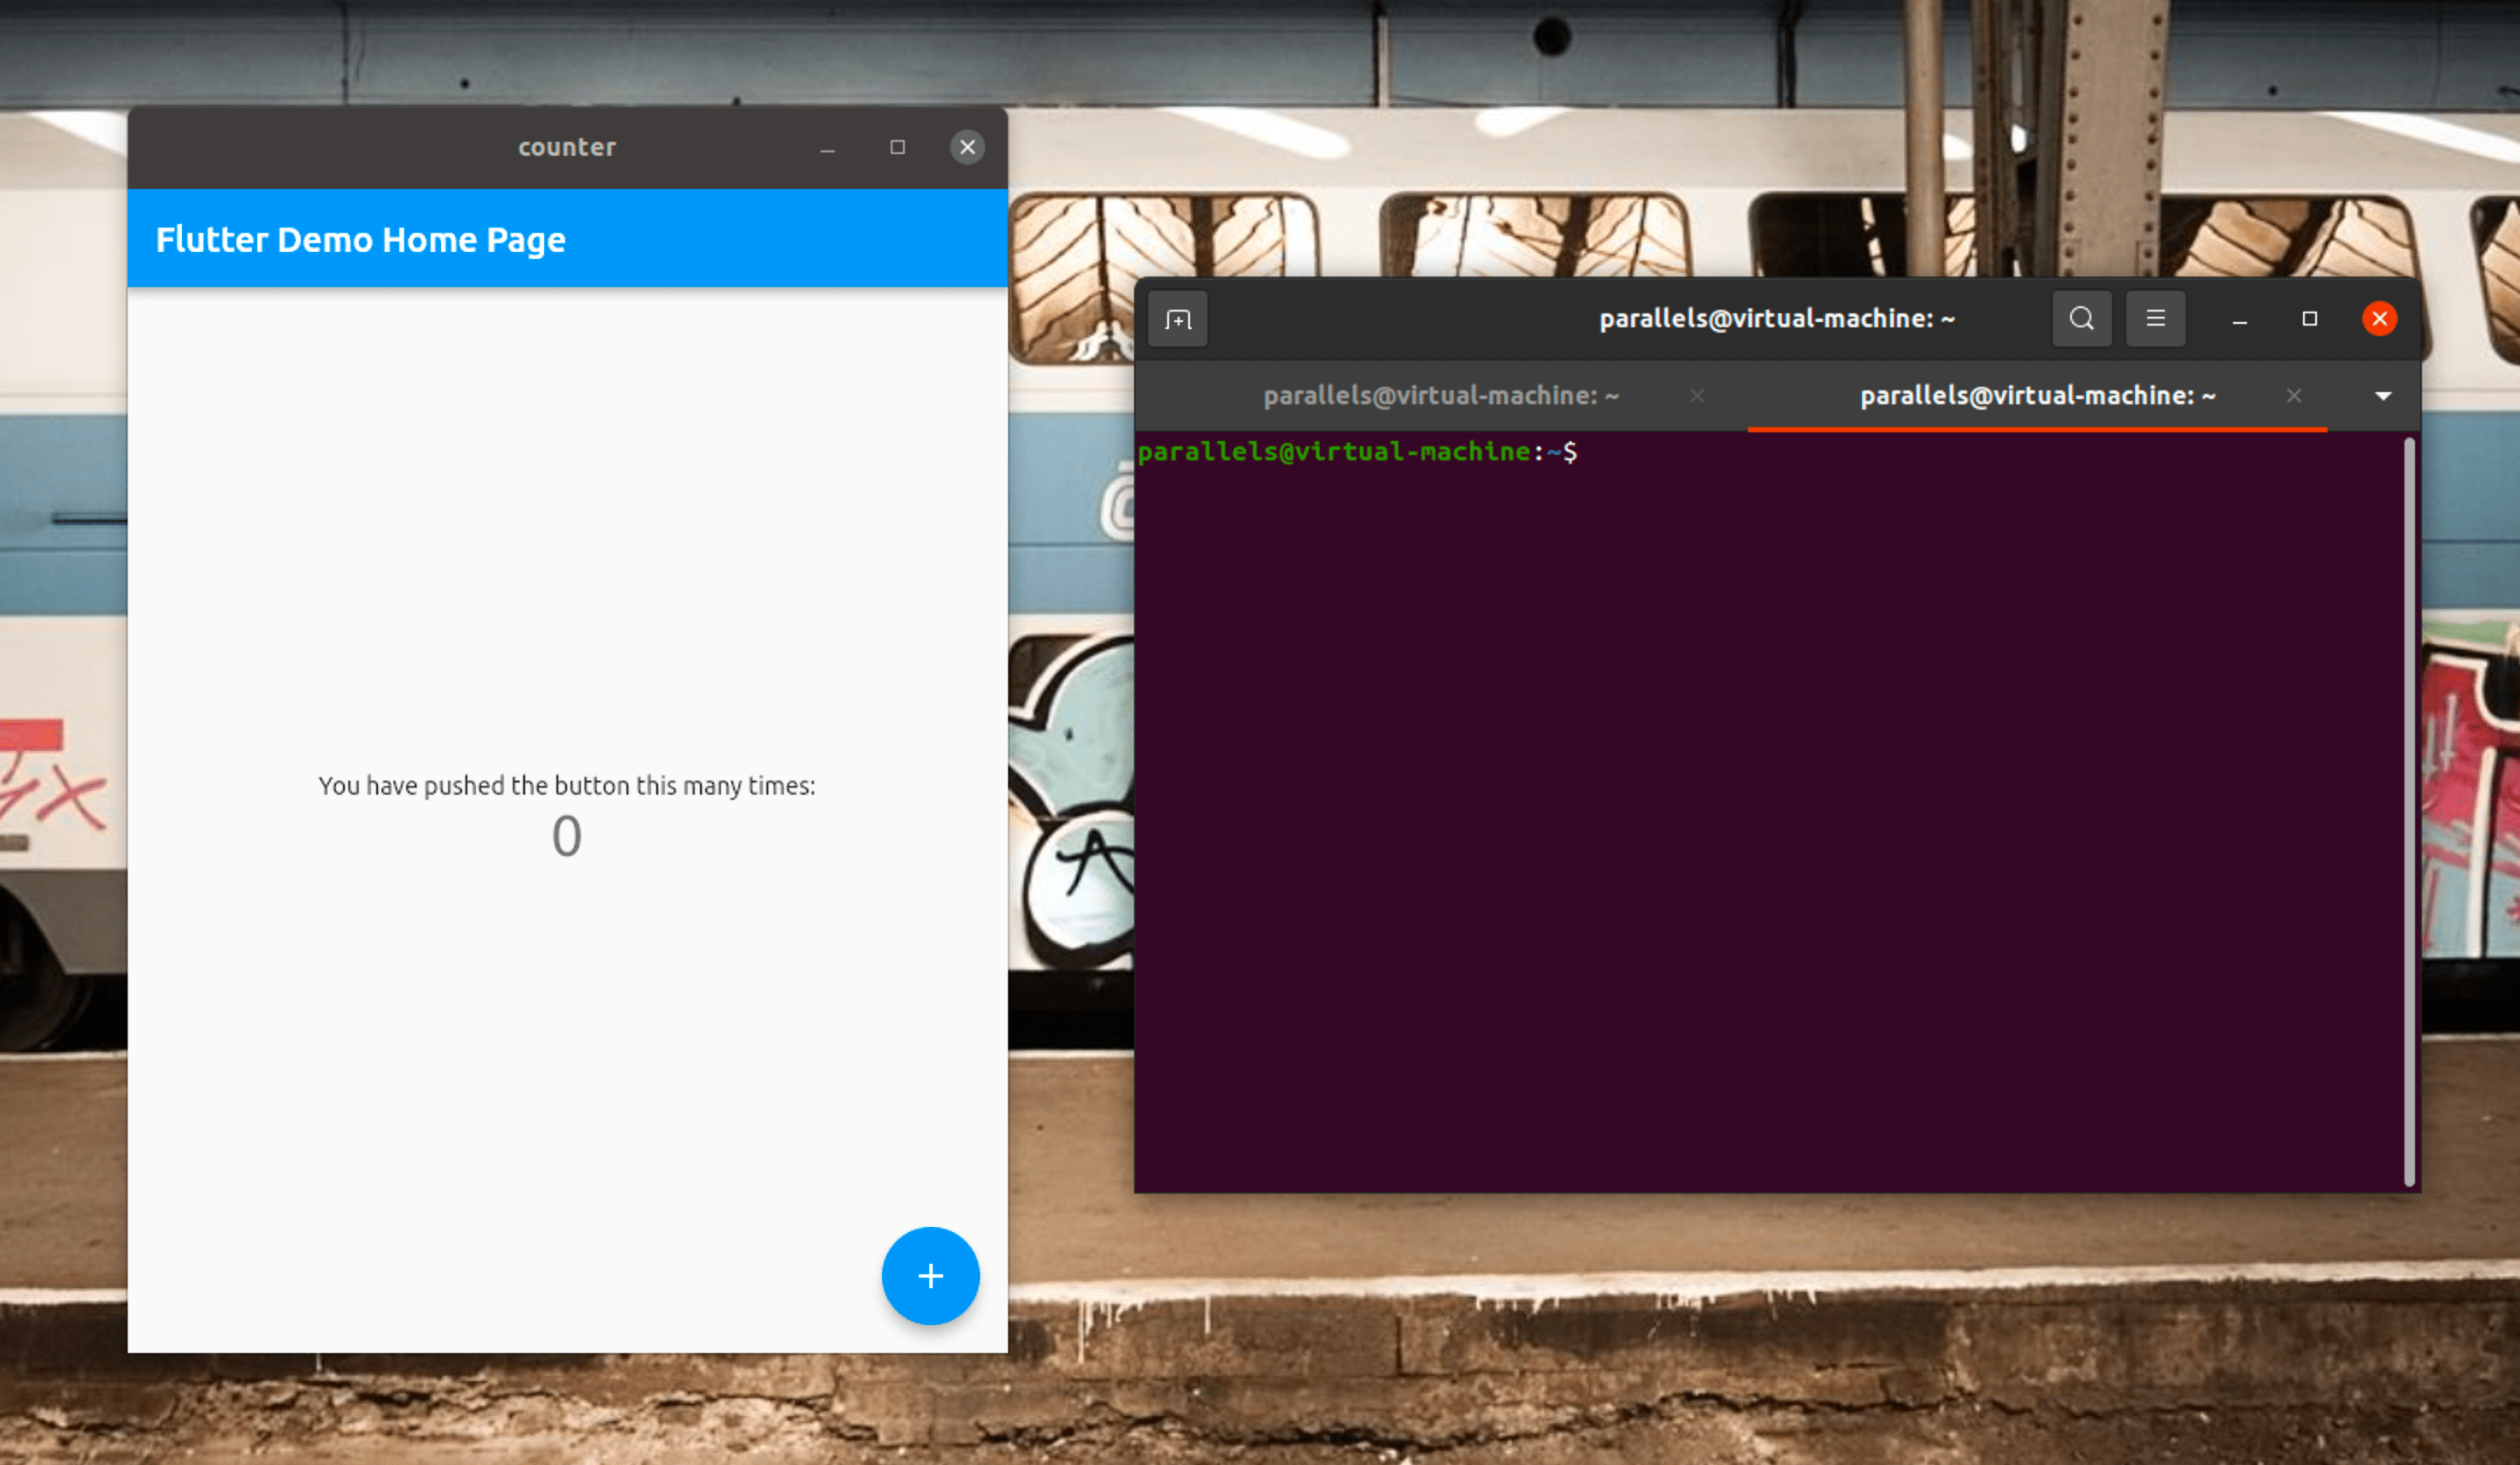Click the counter window title bar
Viewport: 2520px width, 1465px height.
click(x=566, y=147)
